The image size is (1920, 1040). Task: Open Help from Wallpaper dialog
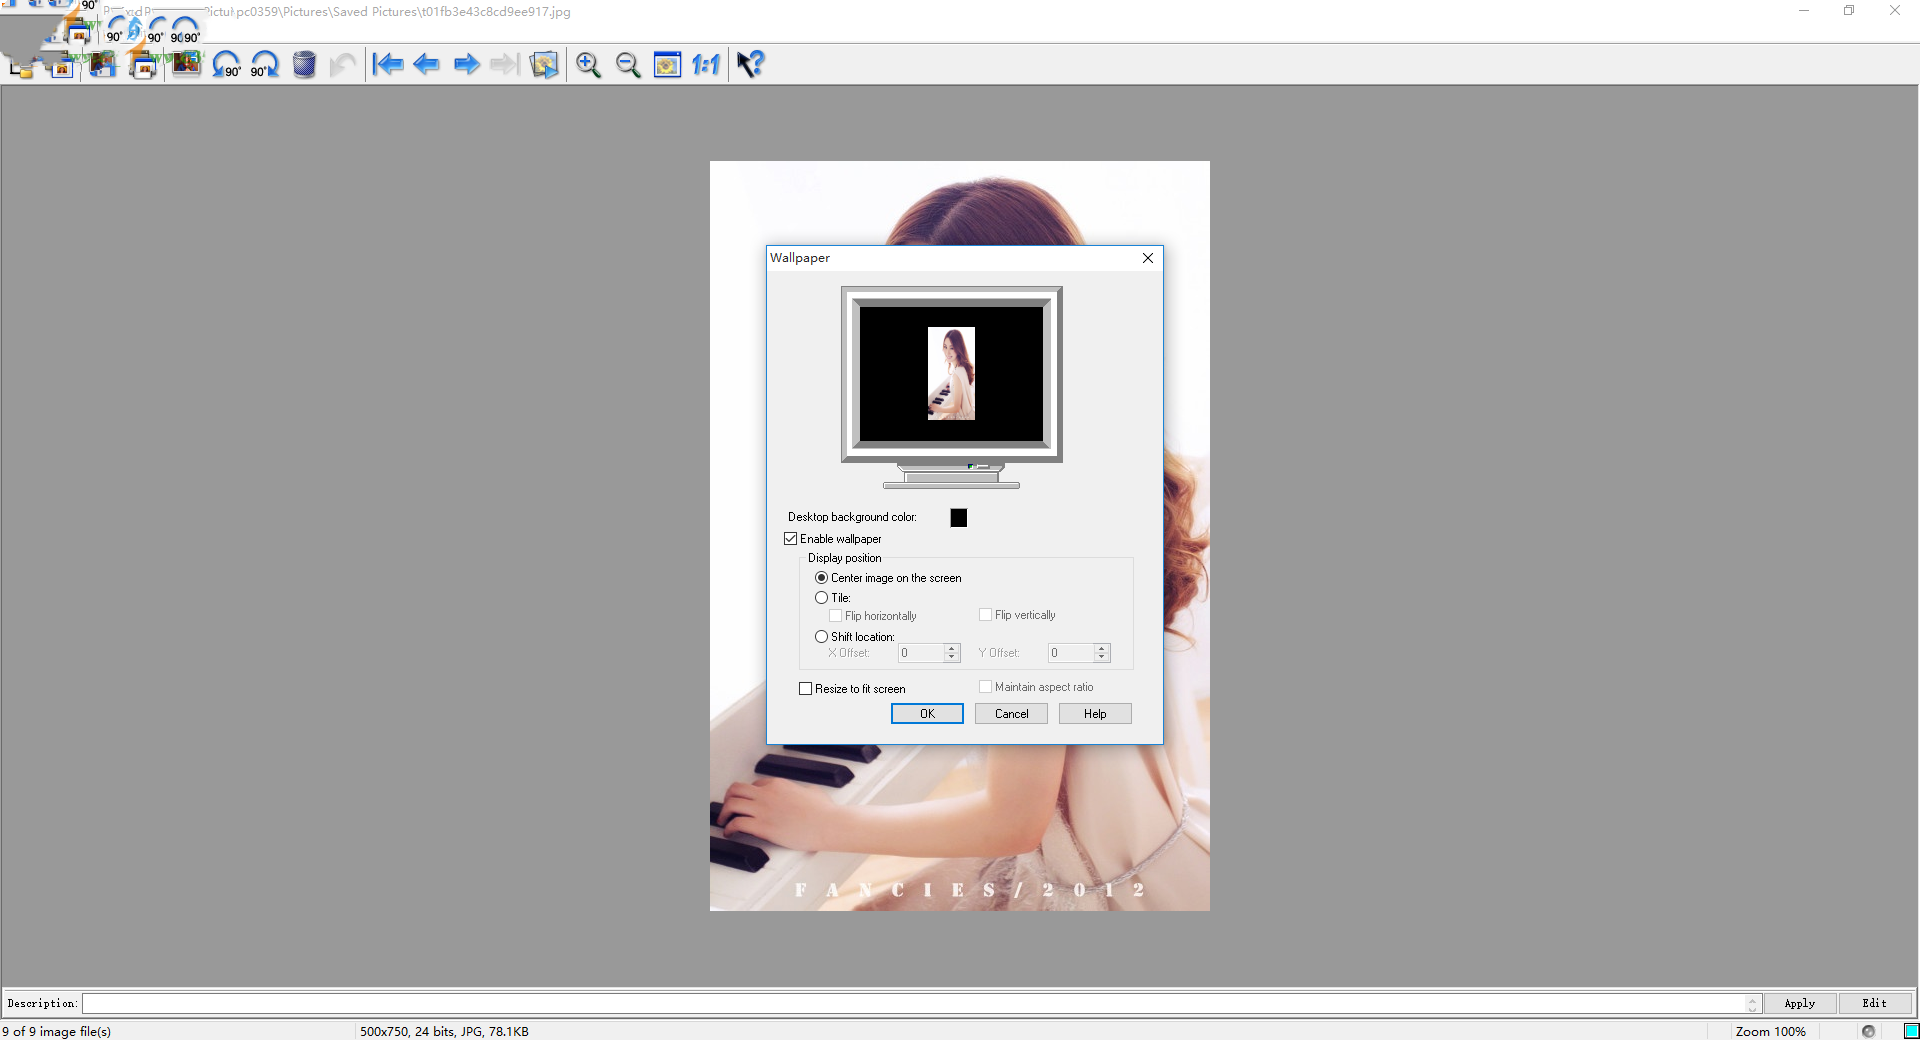tap(1095, 714)
